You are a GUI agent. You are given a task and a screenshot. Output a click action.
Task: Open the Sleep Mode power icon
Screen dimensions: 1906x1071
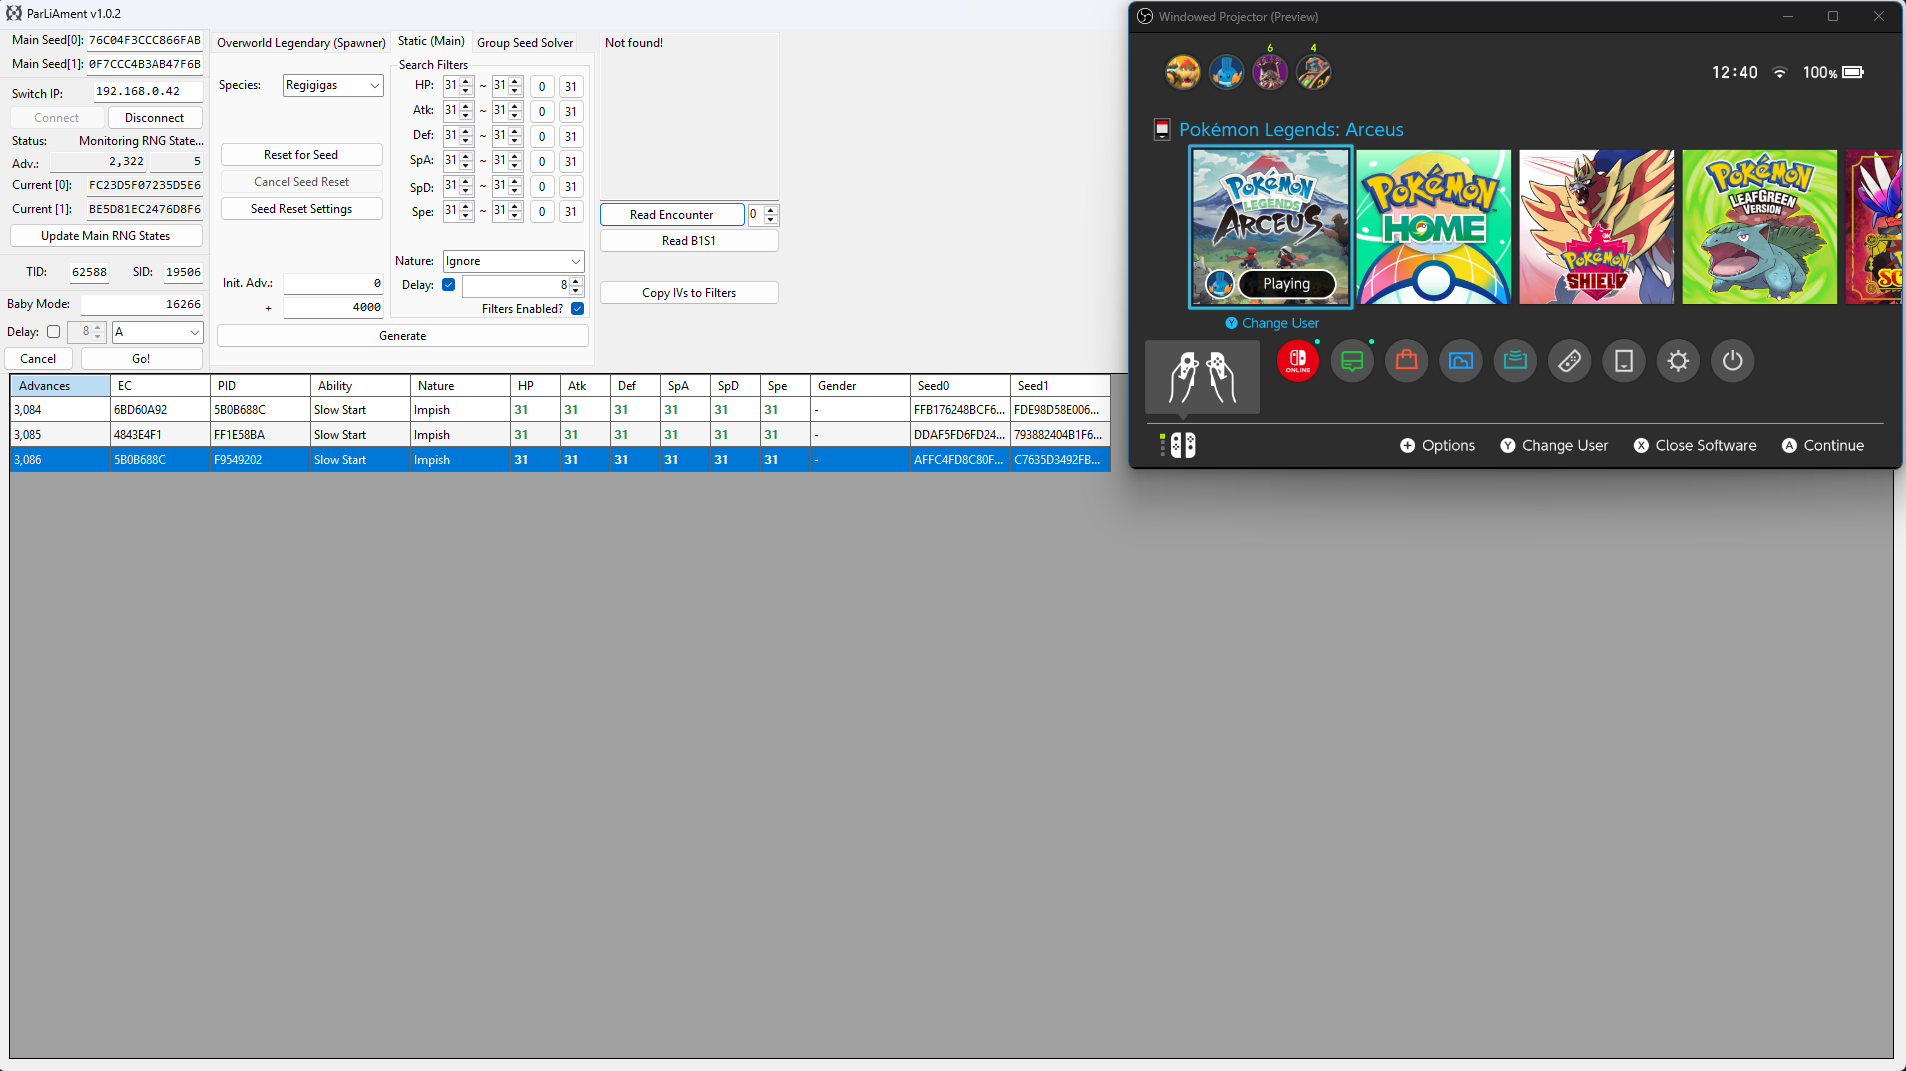[x=1732, y=361]
